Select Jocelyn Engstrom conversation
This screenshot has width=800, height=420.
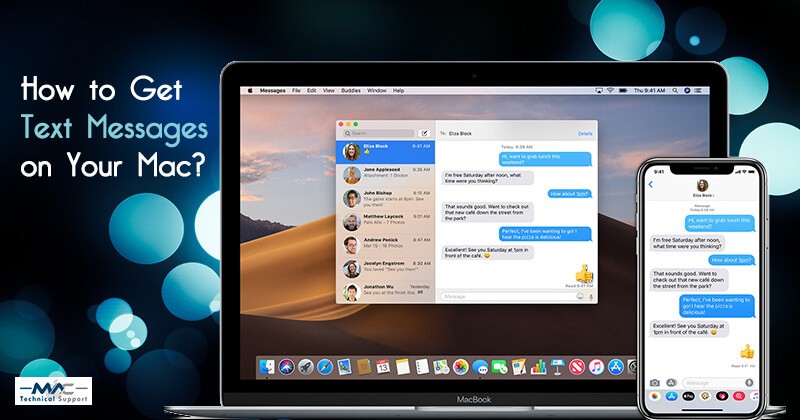tap(385, 269)
